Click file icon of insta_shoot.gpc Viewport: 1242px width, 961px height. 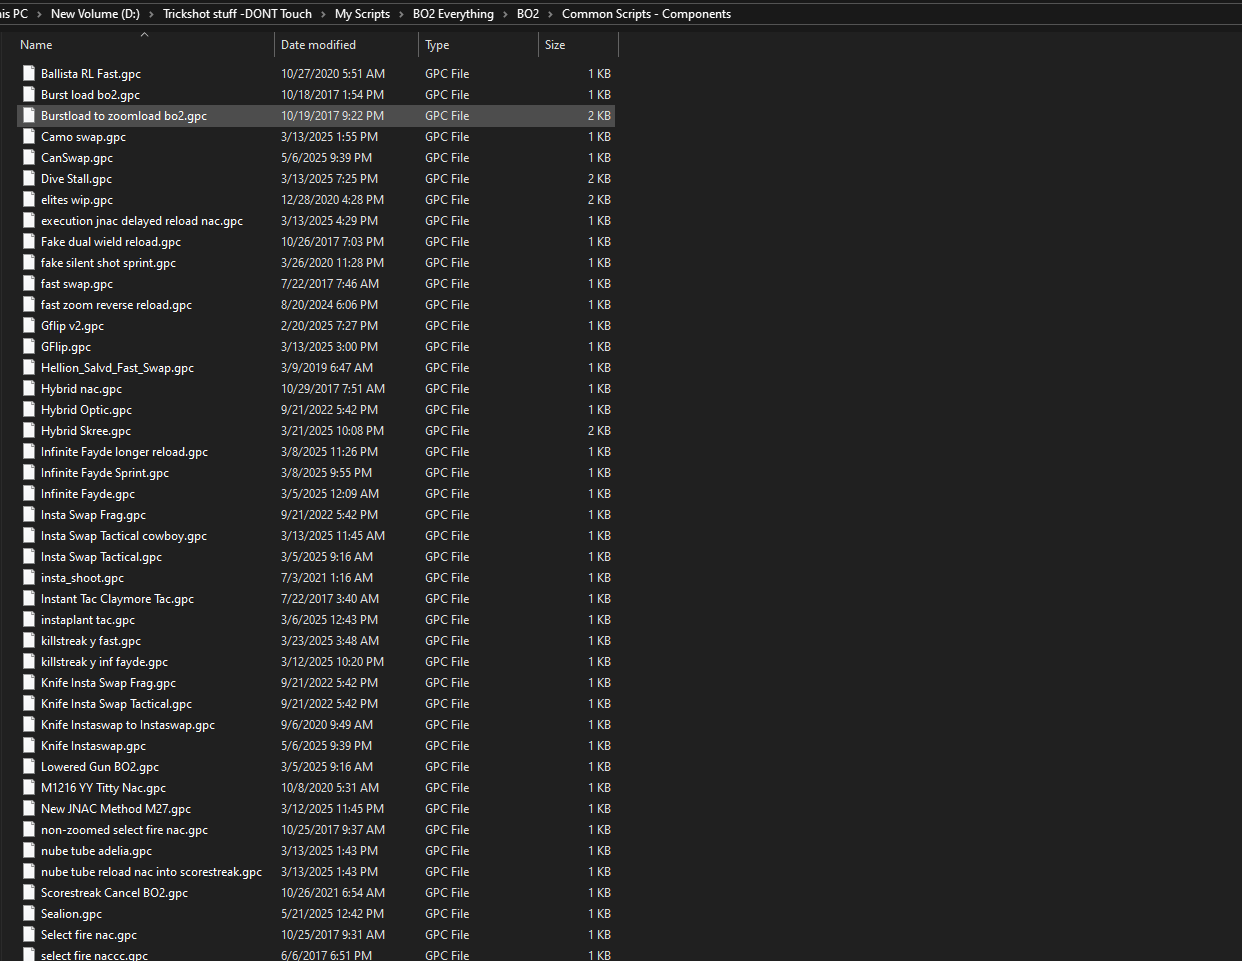coord(29,577)
